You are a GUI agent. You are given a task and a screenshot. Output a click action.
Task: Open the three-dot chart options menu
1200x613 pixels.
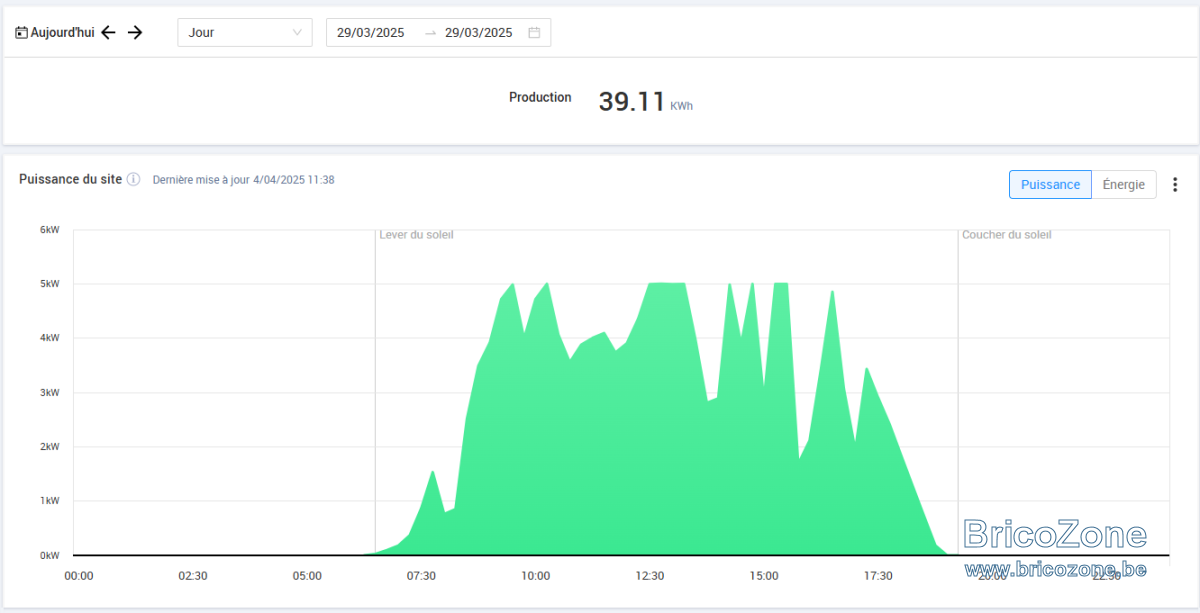point(1175,184)
